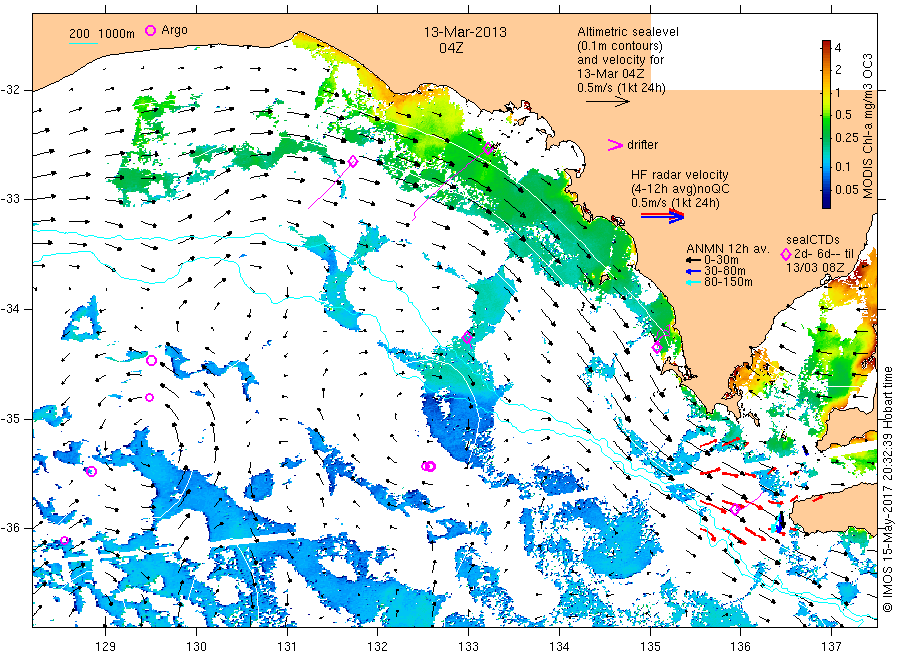Screen dimensions: 900x660
Task: Click the 'Argo' legend text
Action: (174, 30)
